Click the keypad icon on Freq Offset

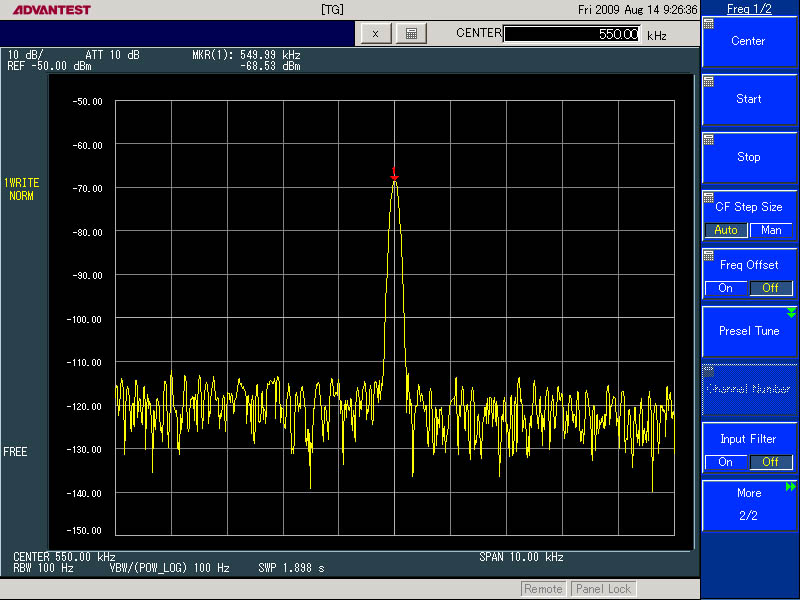click(x=709, y=256)
